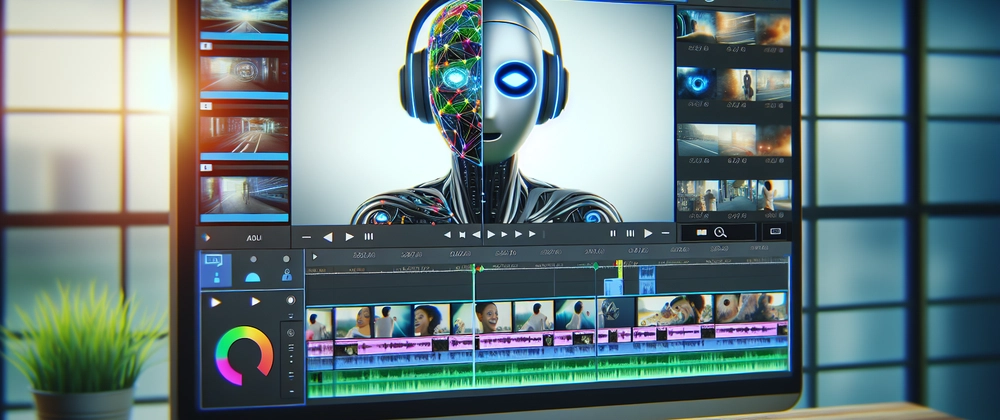Click the green playhead line on the timeline
The image size is (1000, 420).
474,325
